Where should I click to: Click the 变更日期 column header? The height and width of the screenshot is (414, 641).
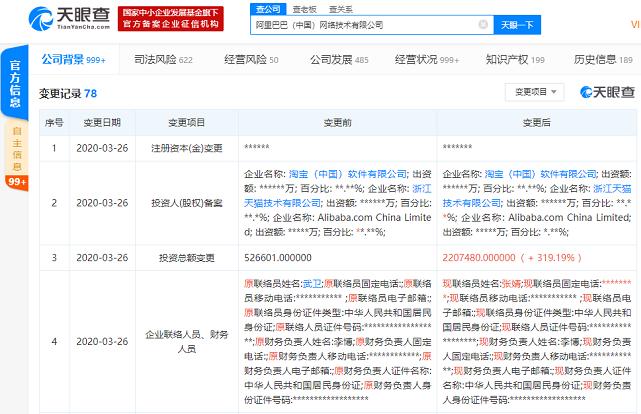point(102,122)
